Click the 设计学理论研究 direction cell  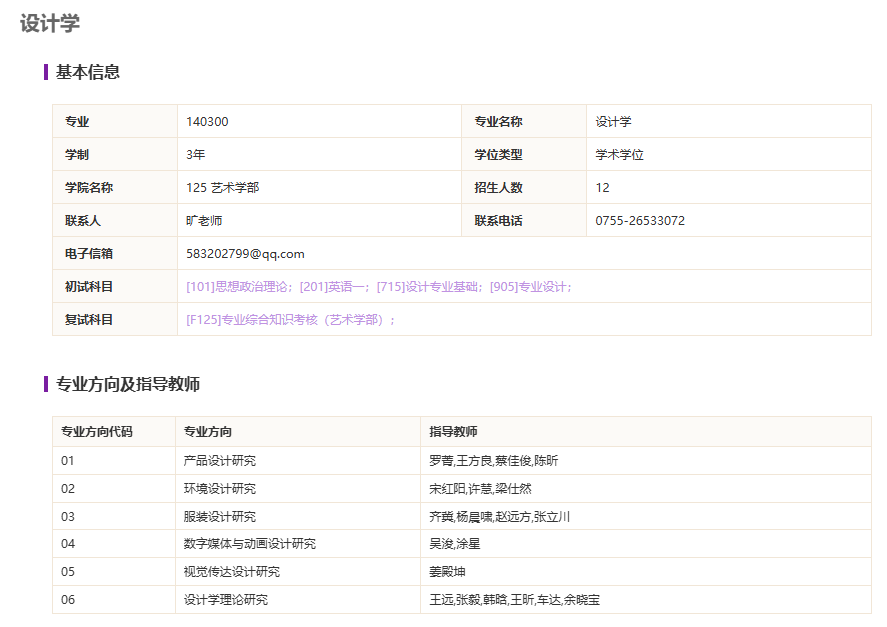[226, 600]
